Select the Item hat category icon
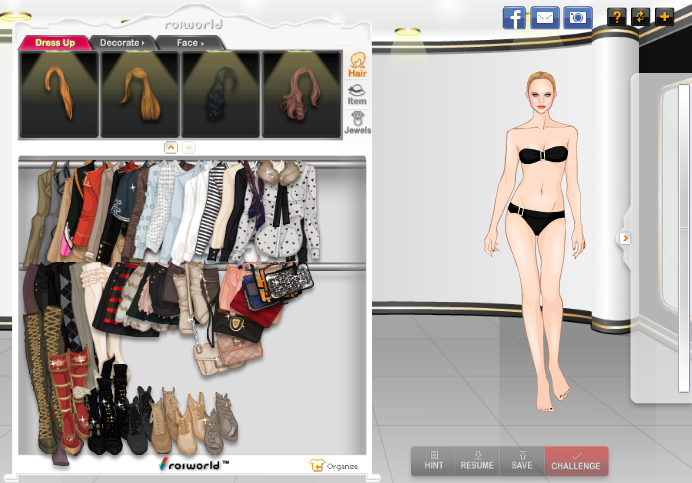Viewport: 692px width, 483px height. 357,96
